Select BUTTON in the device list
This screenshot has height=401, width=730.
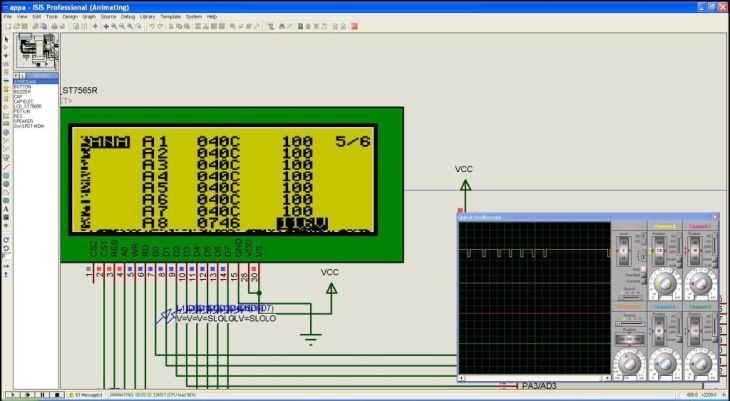click(x=22, y=87)
